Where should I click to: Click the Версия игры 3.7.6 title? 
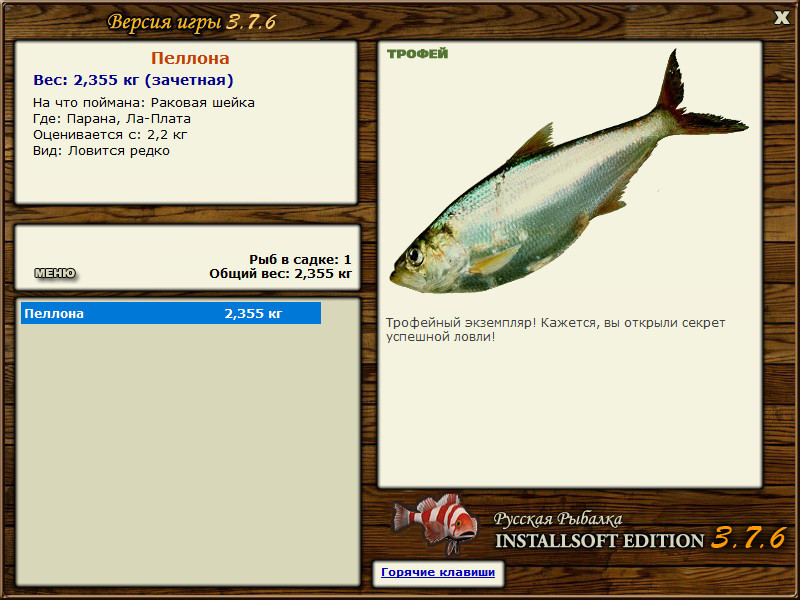tap(192, 22)
